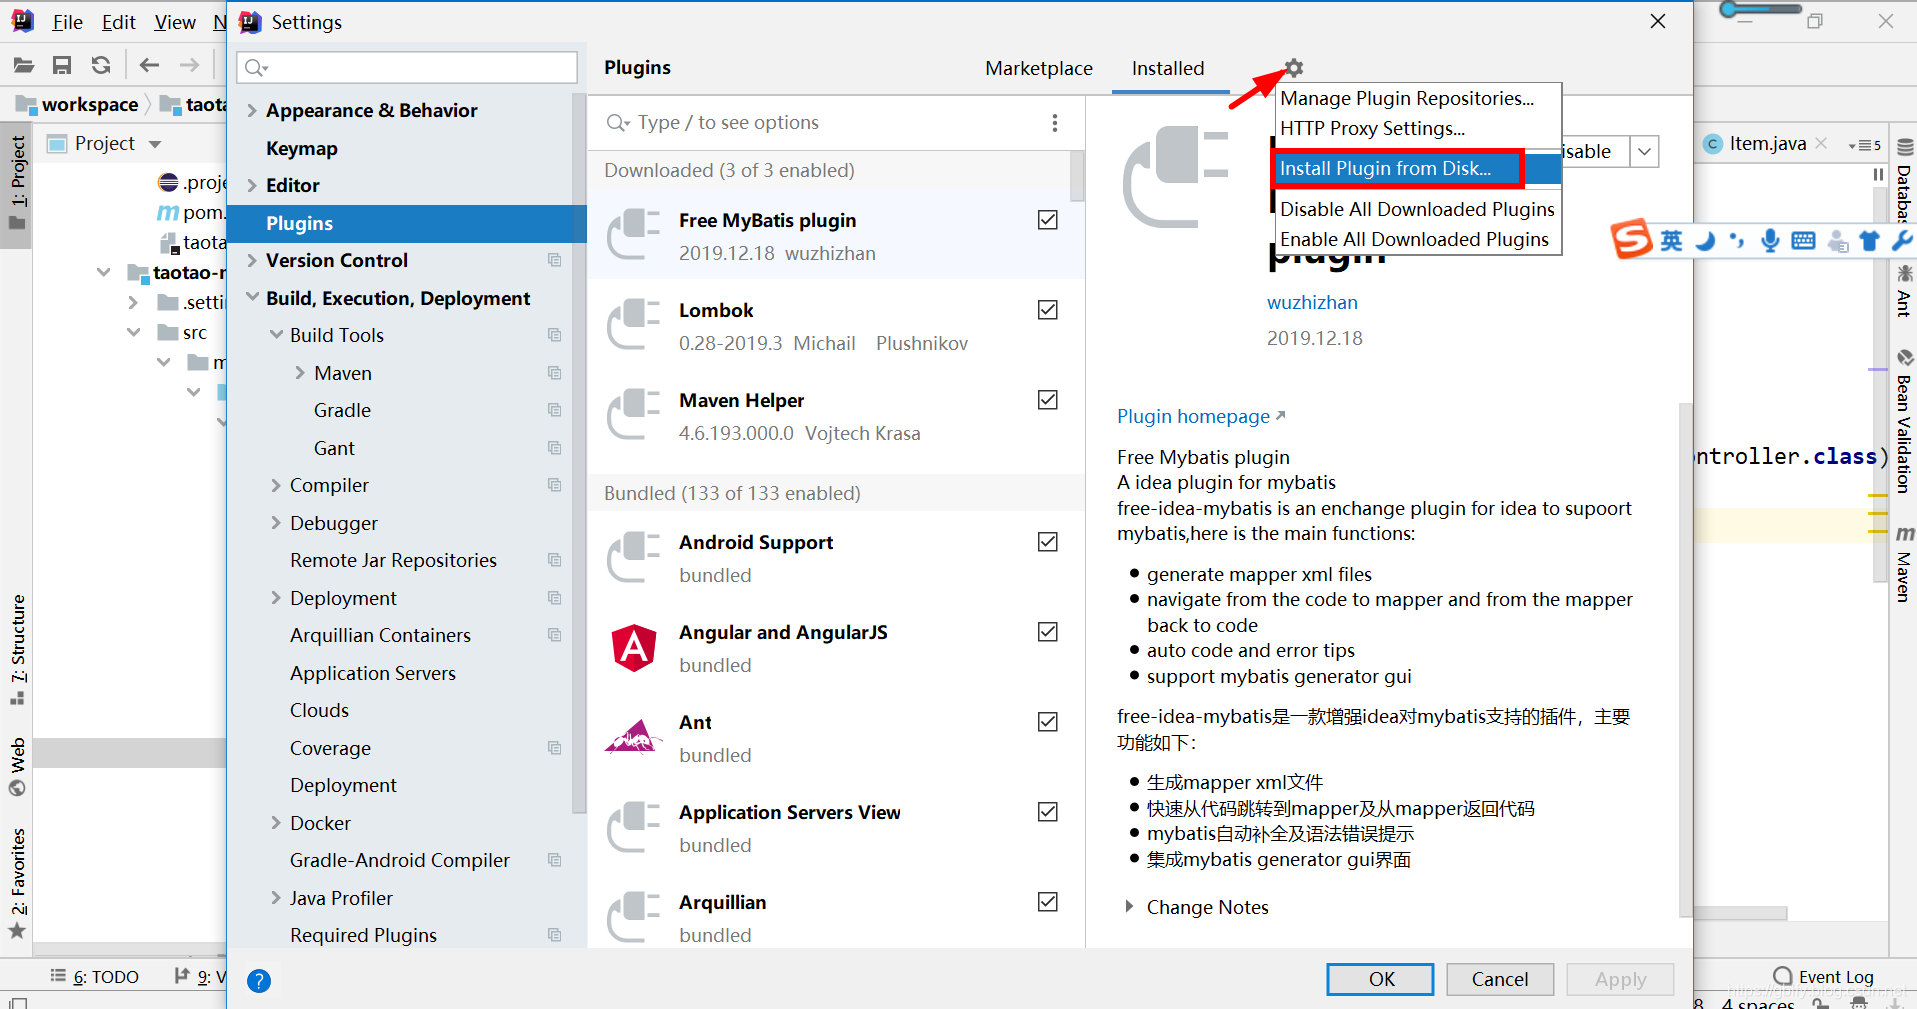Click the Forward navigation arrow
The height and width of the screenshot is (1009, 1917).
pos(189,65)
